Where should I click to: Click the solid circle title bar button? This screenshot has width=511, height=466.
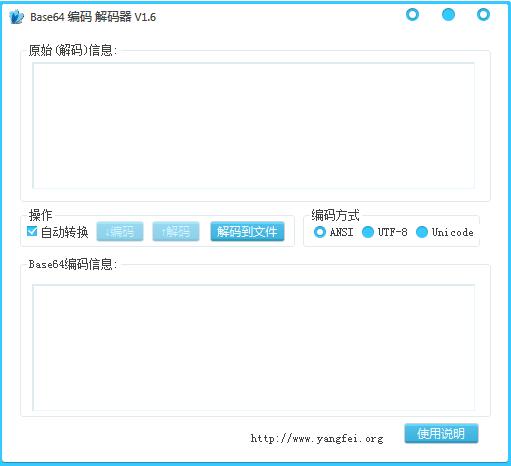coord(448,15)
